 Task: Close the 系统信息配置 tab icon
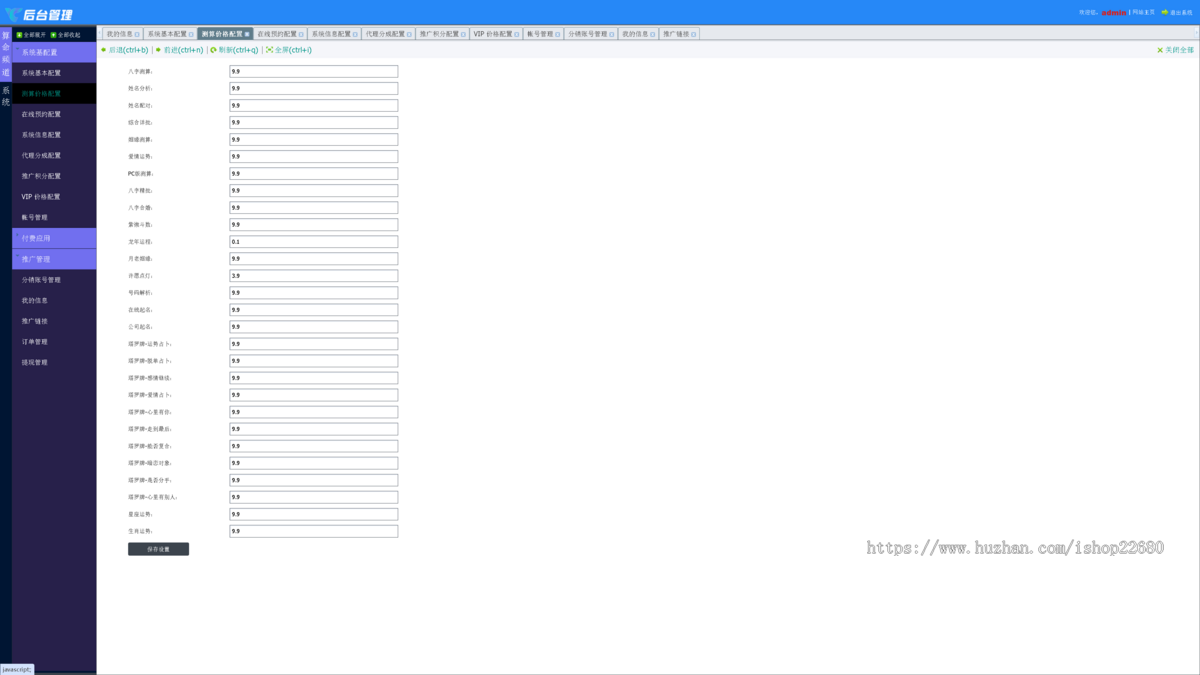[x=355, y=34]
